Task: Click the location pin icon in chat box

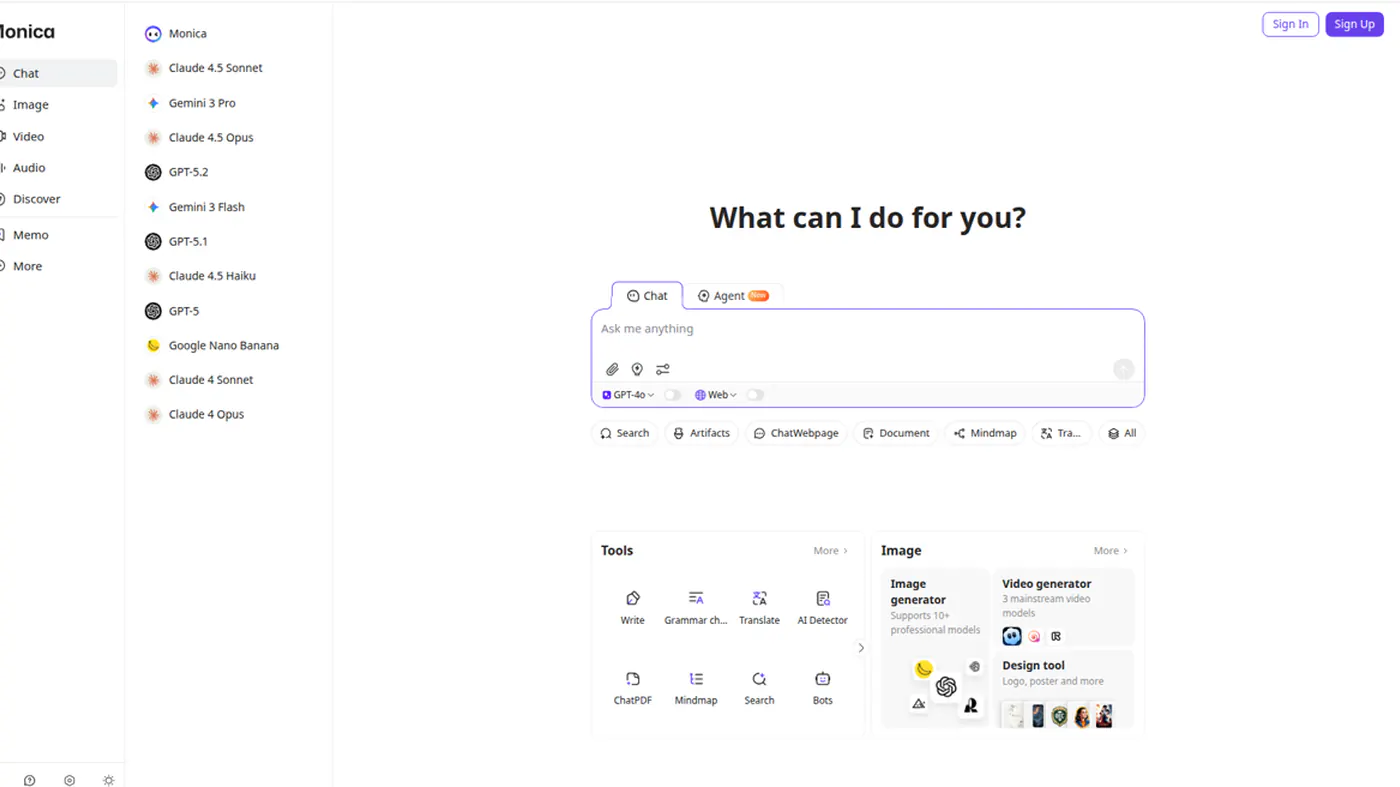Action: click(x=637, y=369)
